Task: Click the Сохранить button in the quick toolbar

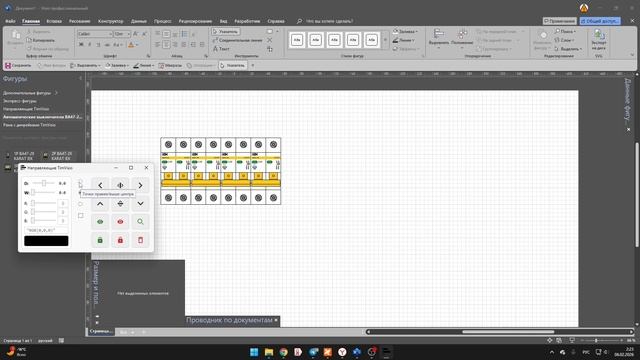Action: tap(18, 65)
